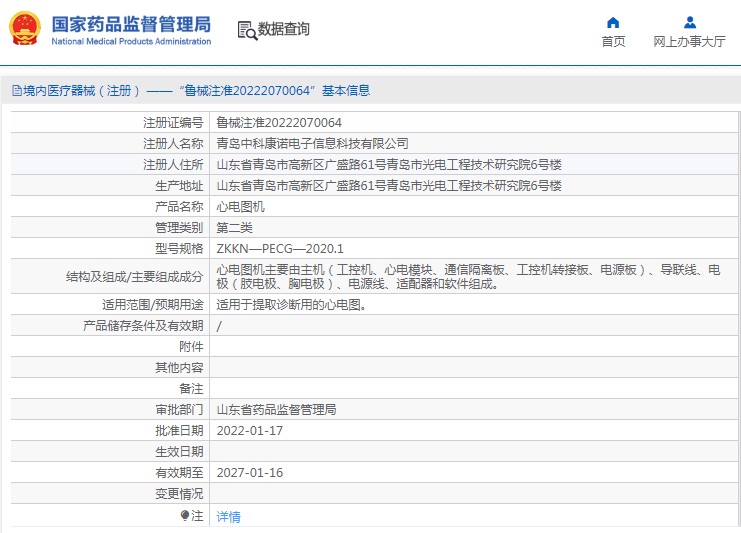
Task: Select model ZKKN—PECG—2020.1
Action: click(280, 249)
